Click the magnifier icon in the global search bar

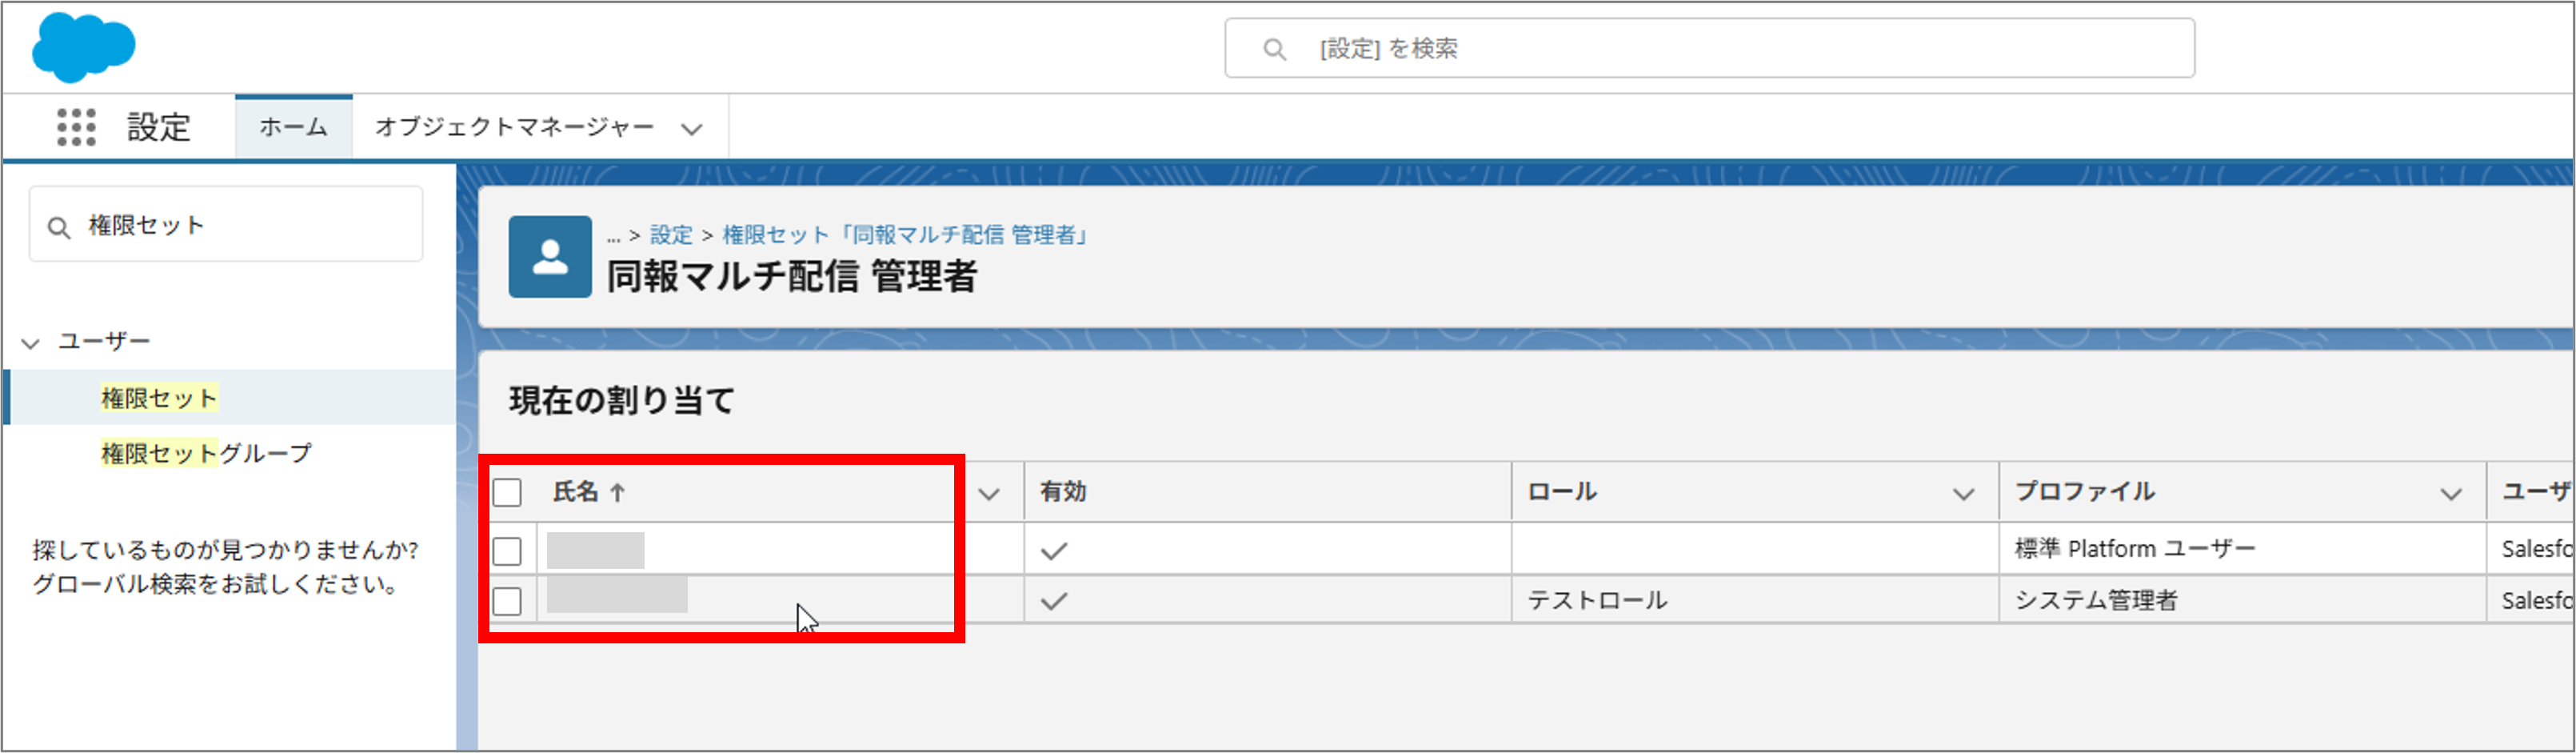1274,48
